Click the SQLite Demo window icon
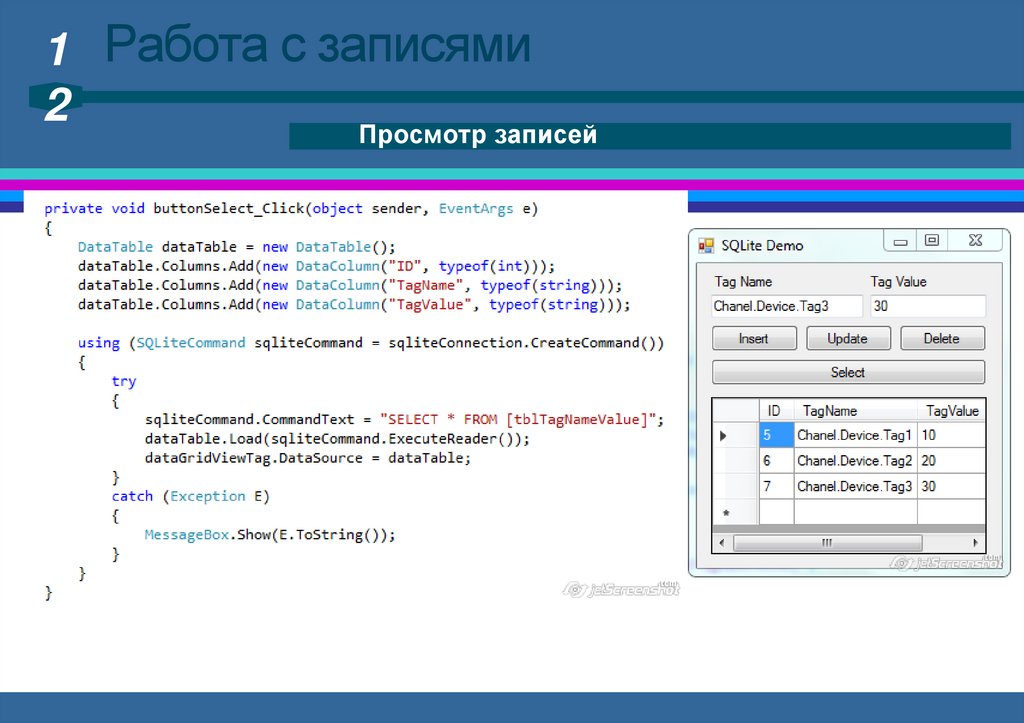Screen dimensions: 1024x723 click(x=706, y=245)
